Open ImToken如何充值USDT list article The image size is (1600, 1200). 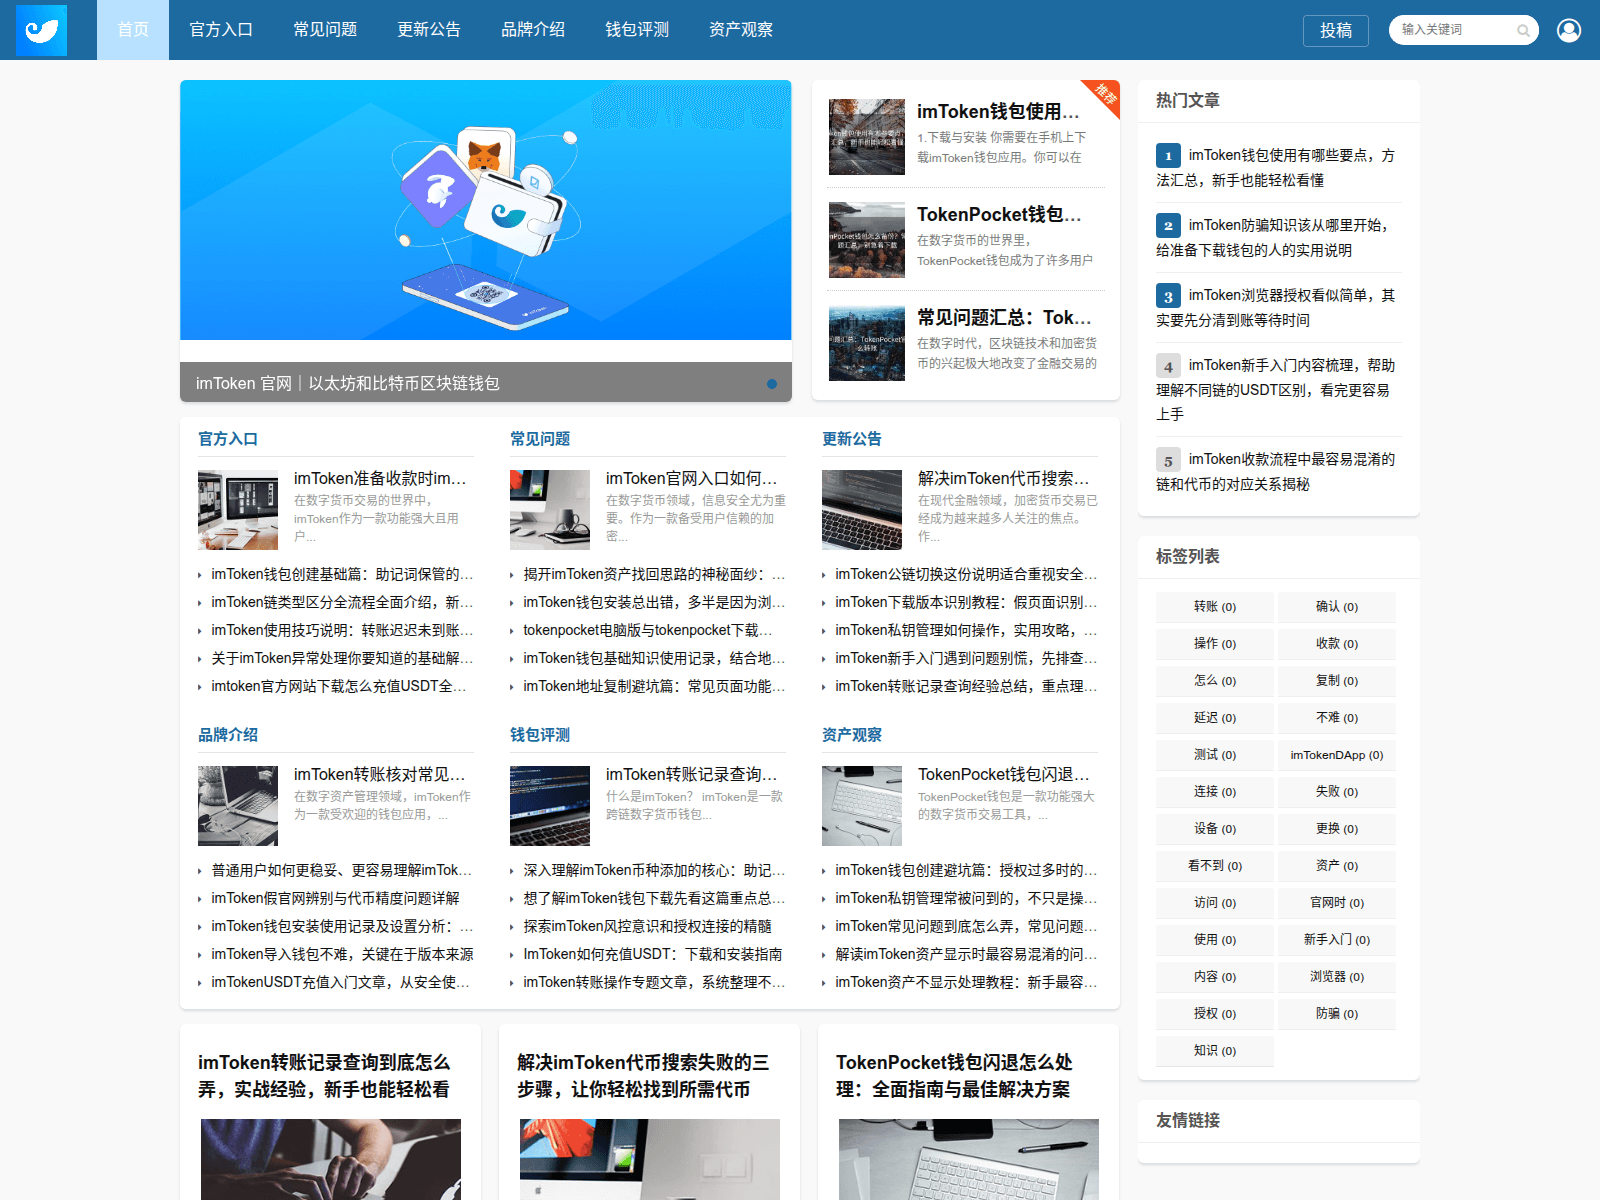pos(653,954)
